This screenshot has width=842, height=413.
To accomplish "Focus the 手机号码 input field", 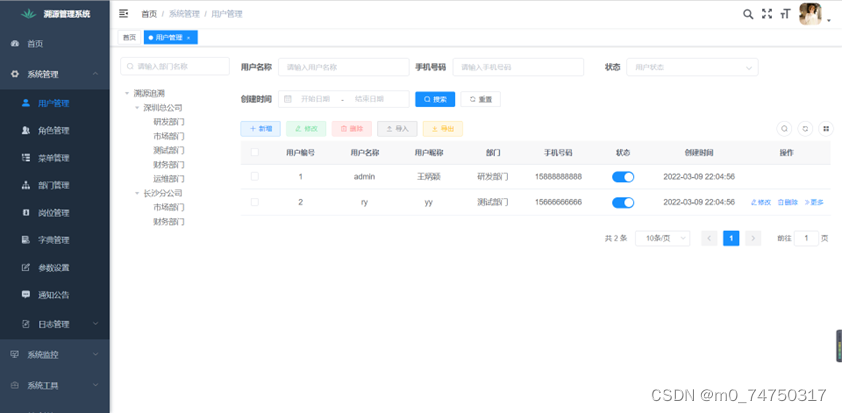I will 518,67.
